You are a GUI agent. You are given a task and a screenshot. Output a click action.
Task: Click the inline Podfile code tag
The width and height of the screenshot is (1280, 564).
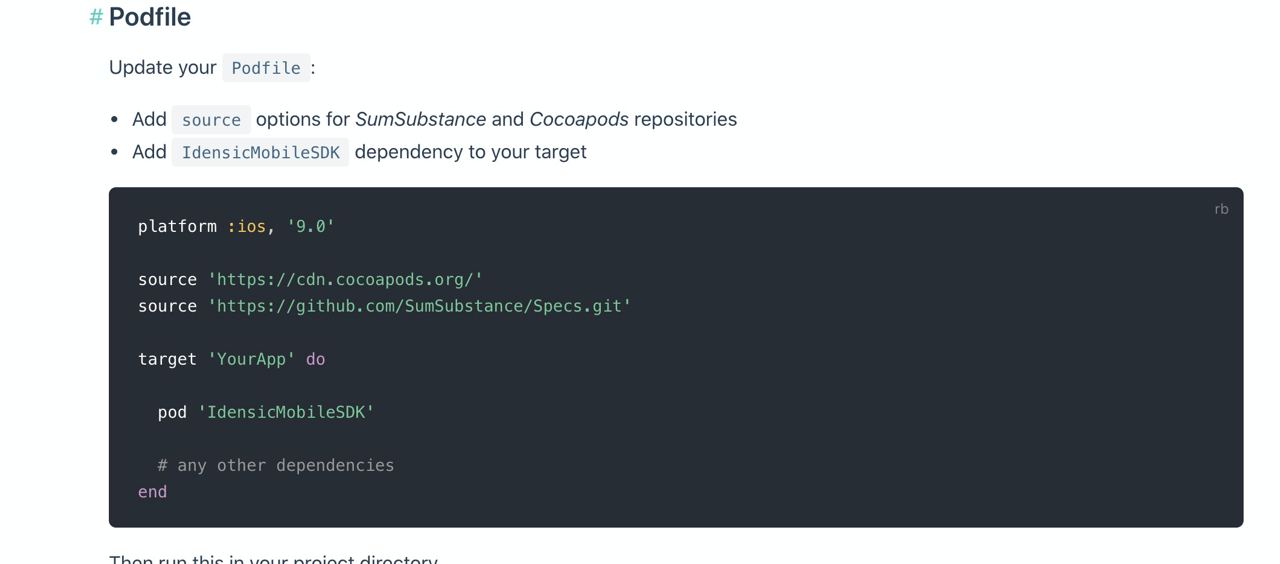266,68
